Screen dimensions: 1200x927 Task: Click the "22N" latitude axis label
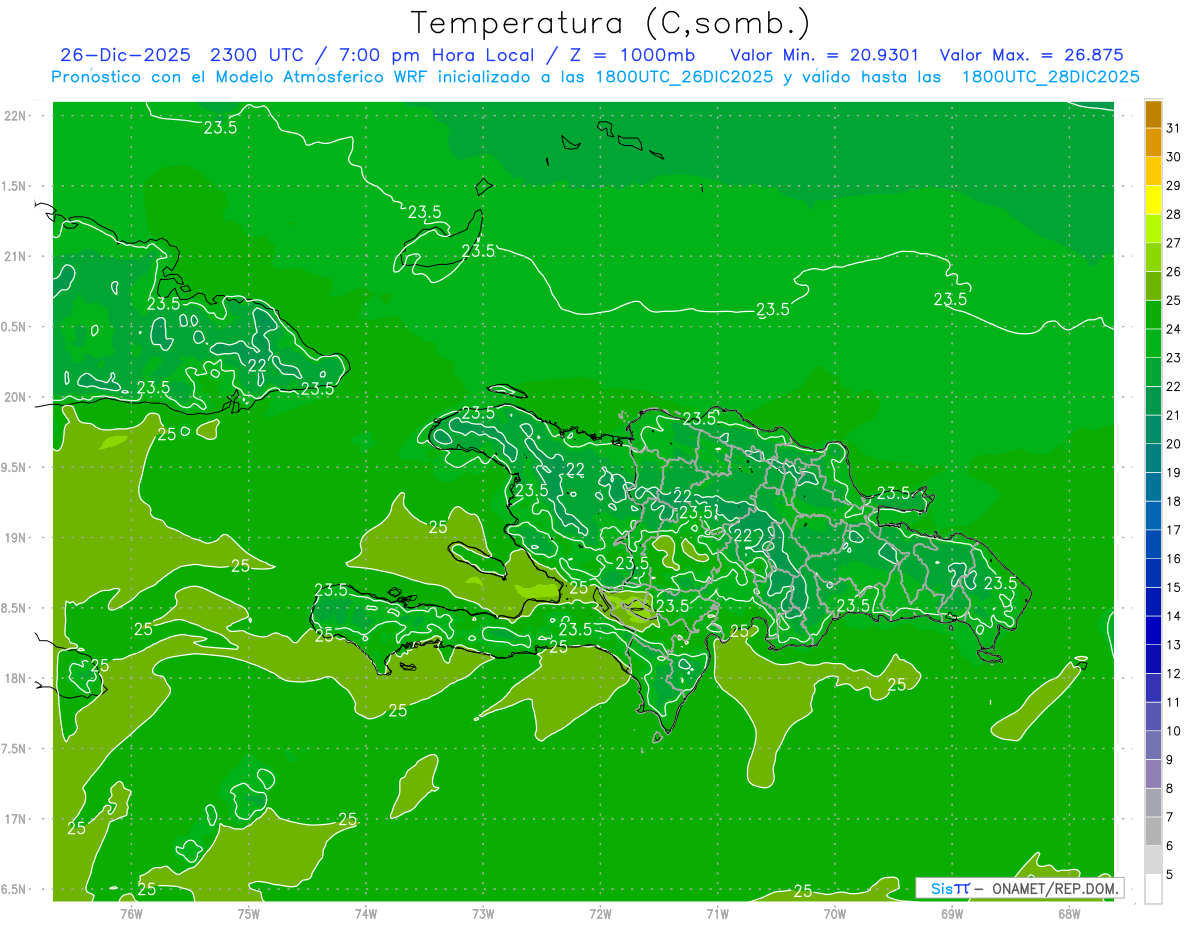click(x=15, y=116)
